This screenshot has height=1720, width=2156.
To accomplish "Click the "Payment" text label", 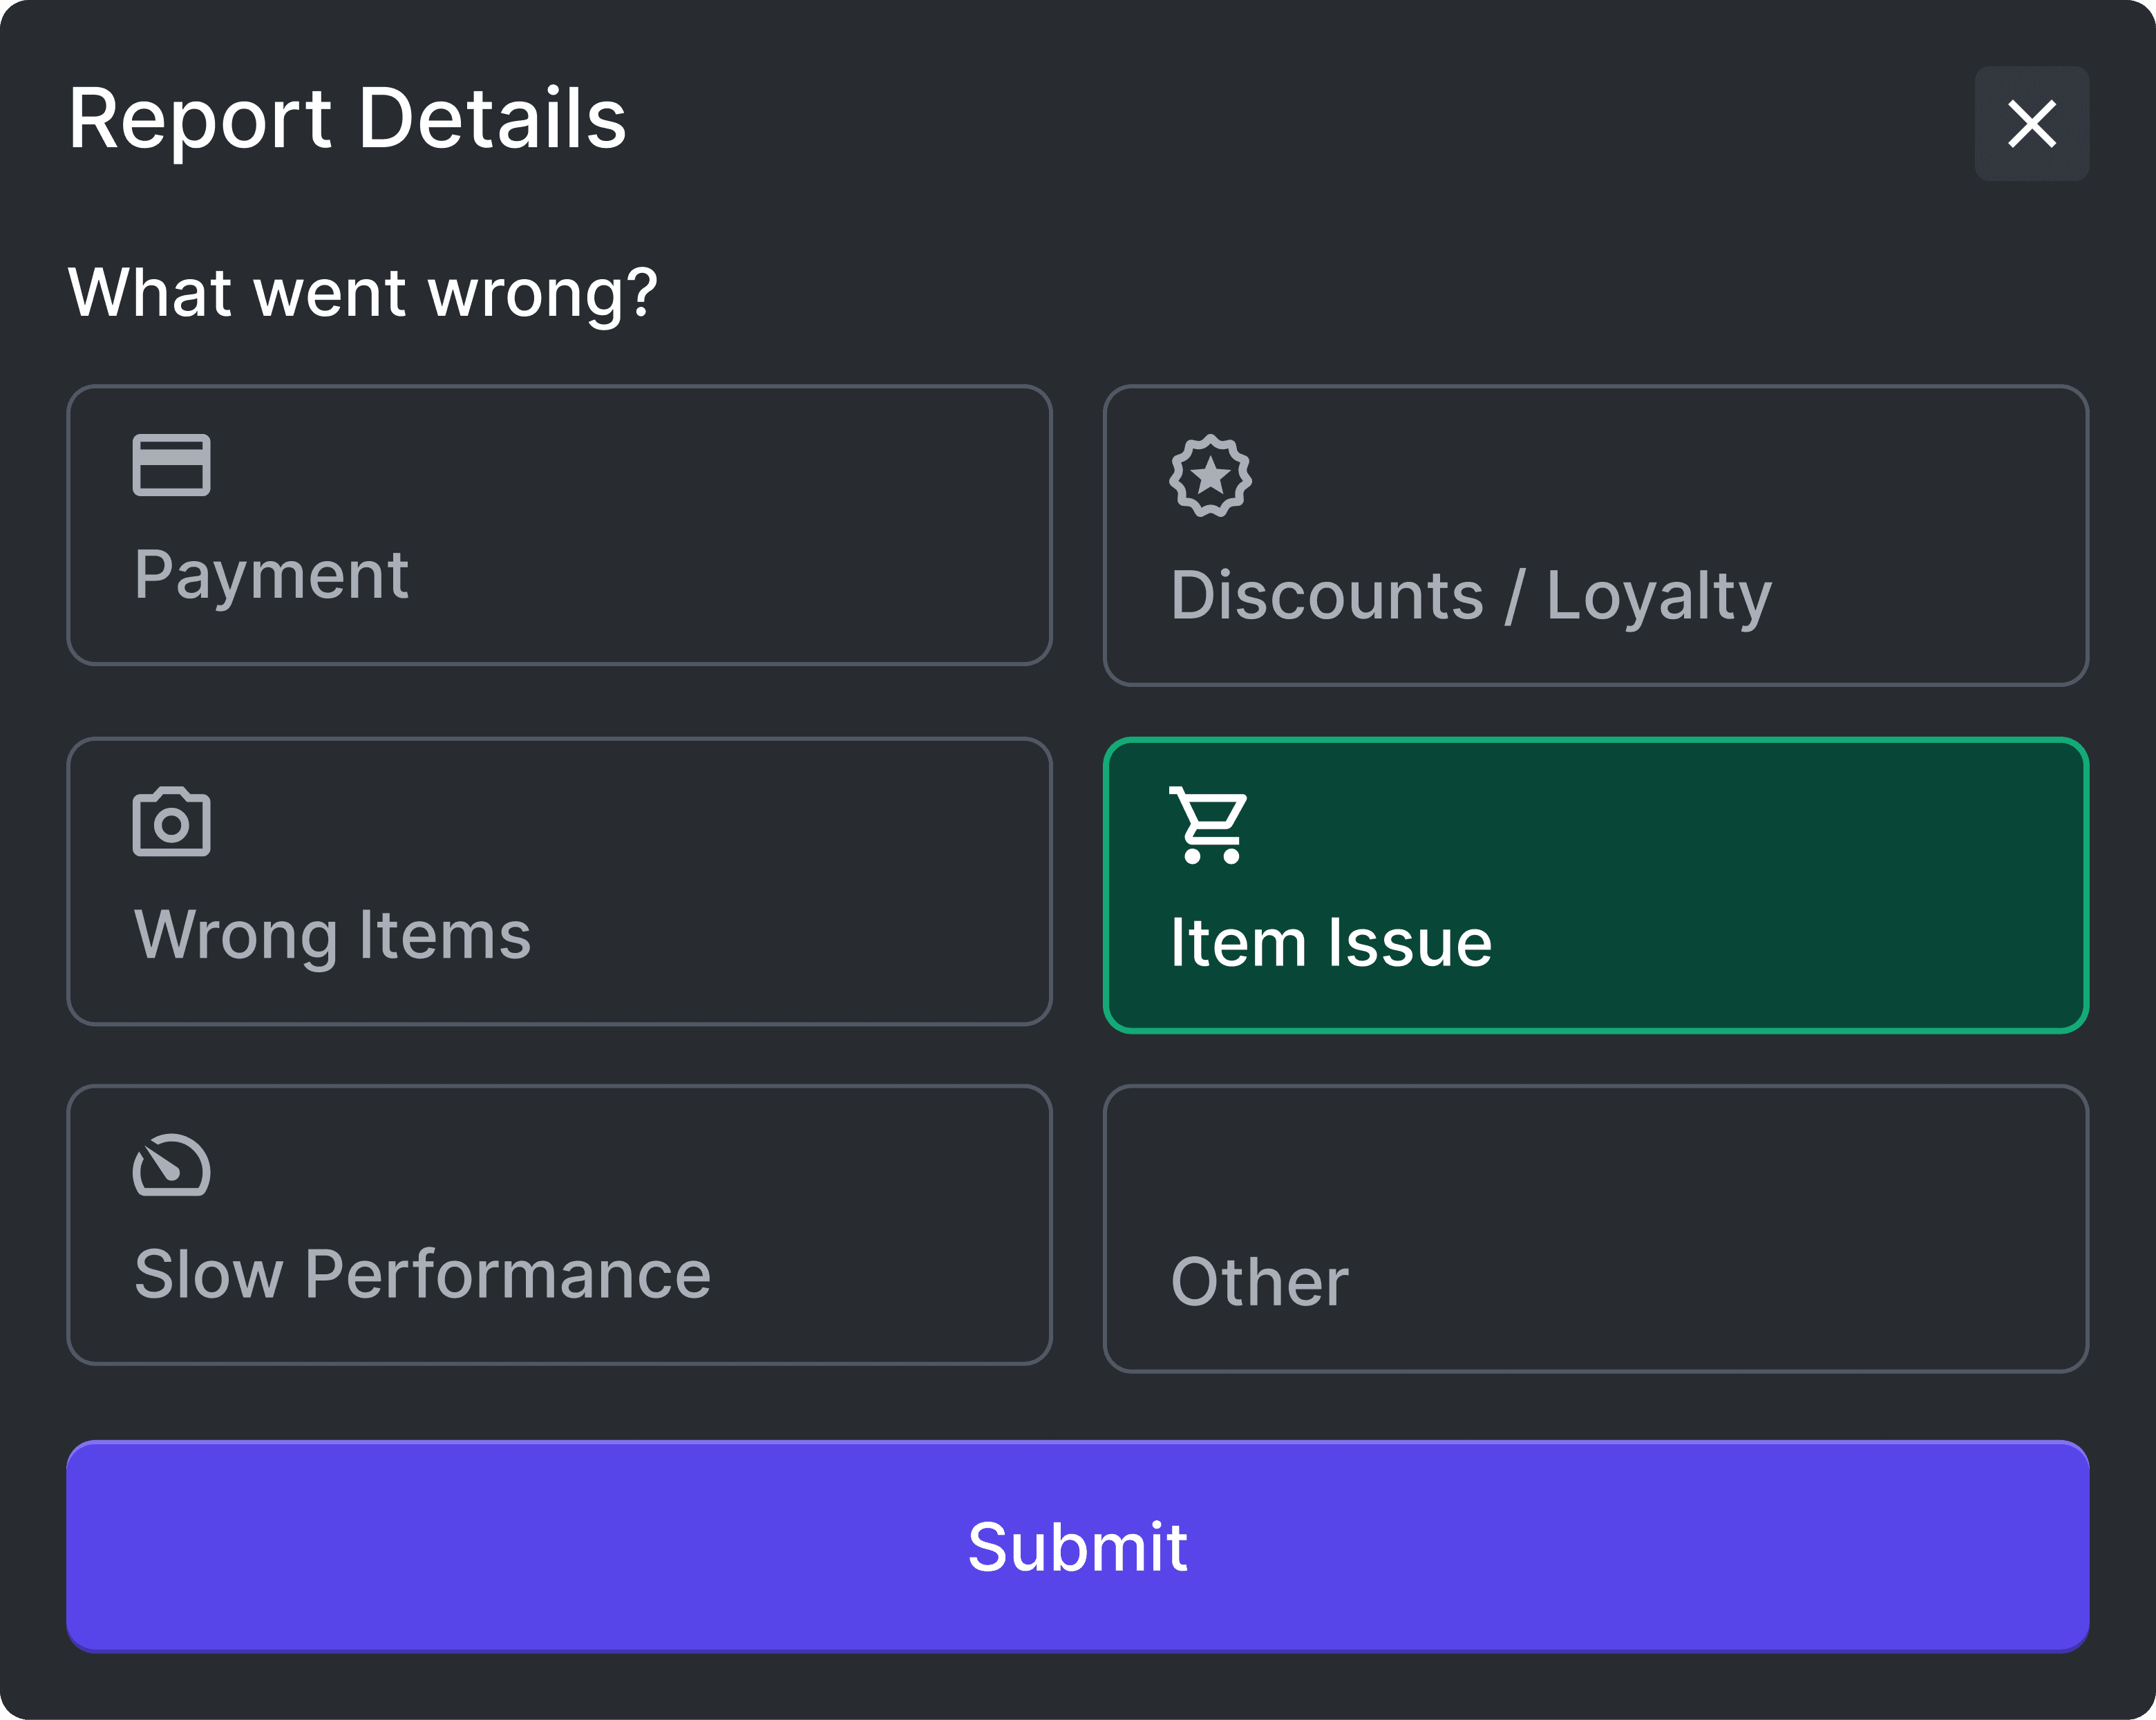I will click(x=271, y=577).
